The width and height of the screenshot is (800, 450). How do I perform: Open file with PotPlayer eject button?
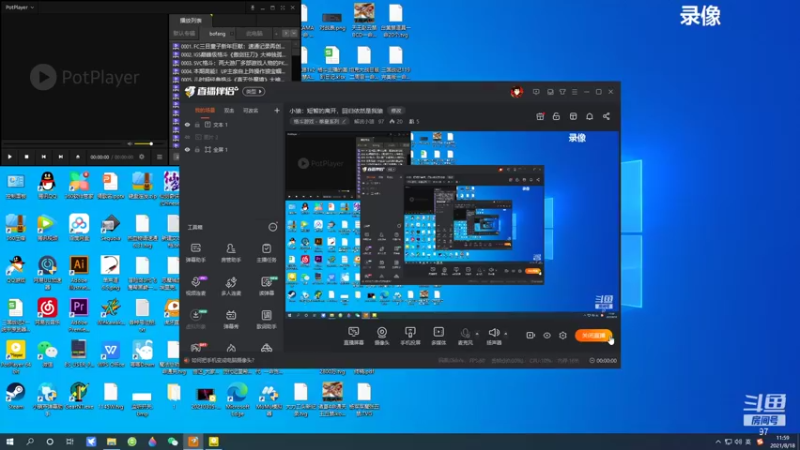point(78,157)
